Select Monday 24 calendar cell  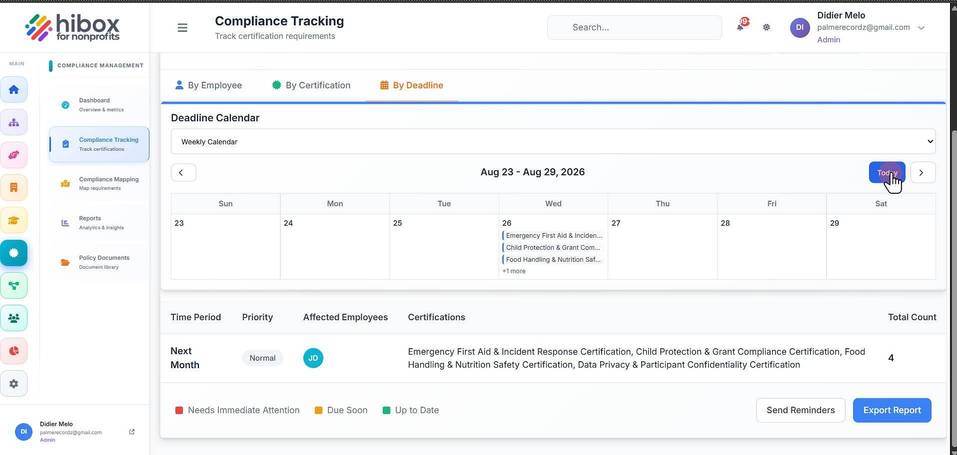(335, 247)
